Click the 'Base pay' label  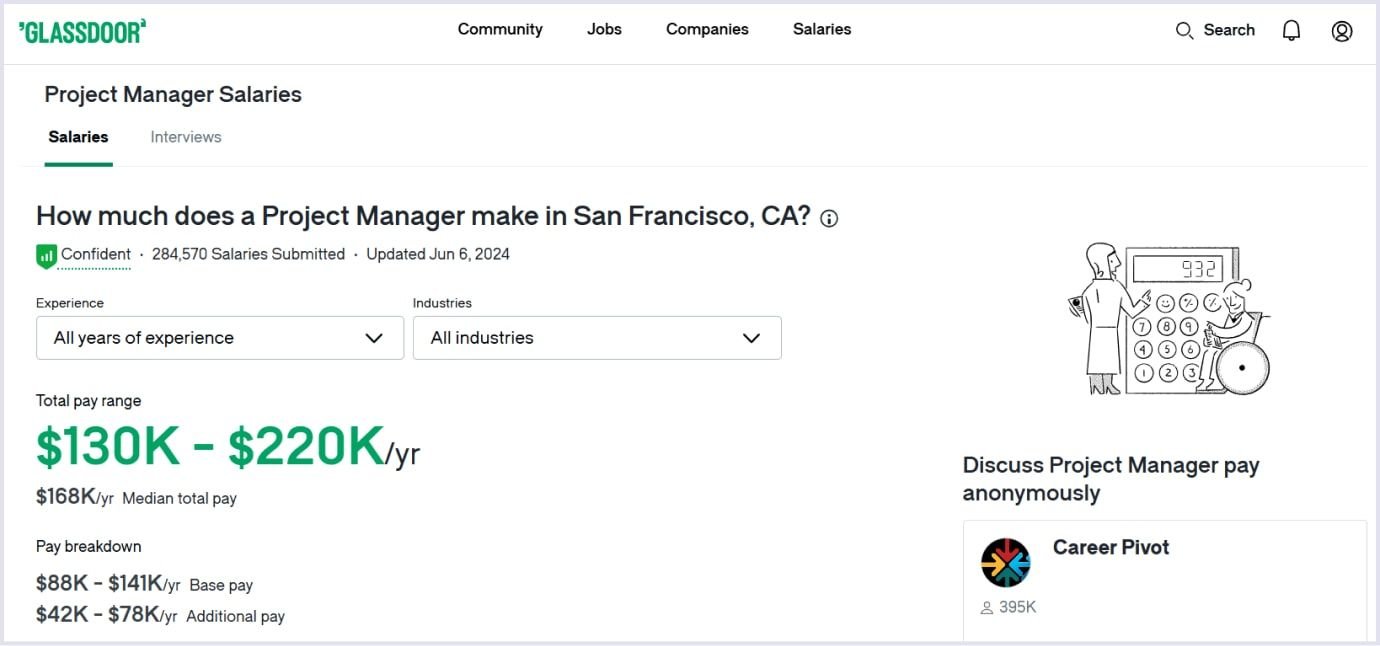click(x=221, y=586)
